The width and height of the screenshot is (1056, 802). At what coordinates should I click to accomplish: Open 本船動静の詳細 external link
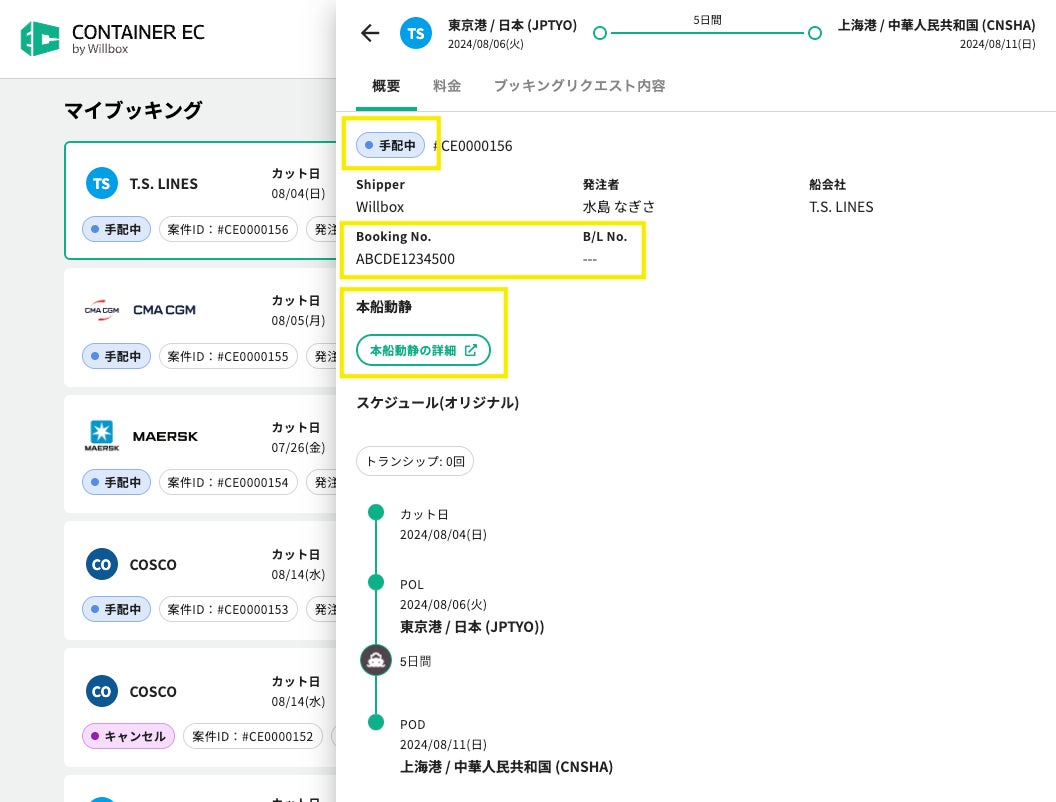tap(423, 350)
